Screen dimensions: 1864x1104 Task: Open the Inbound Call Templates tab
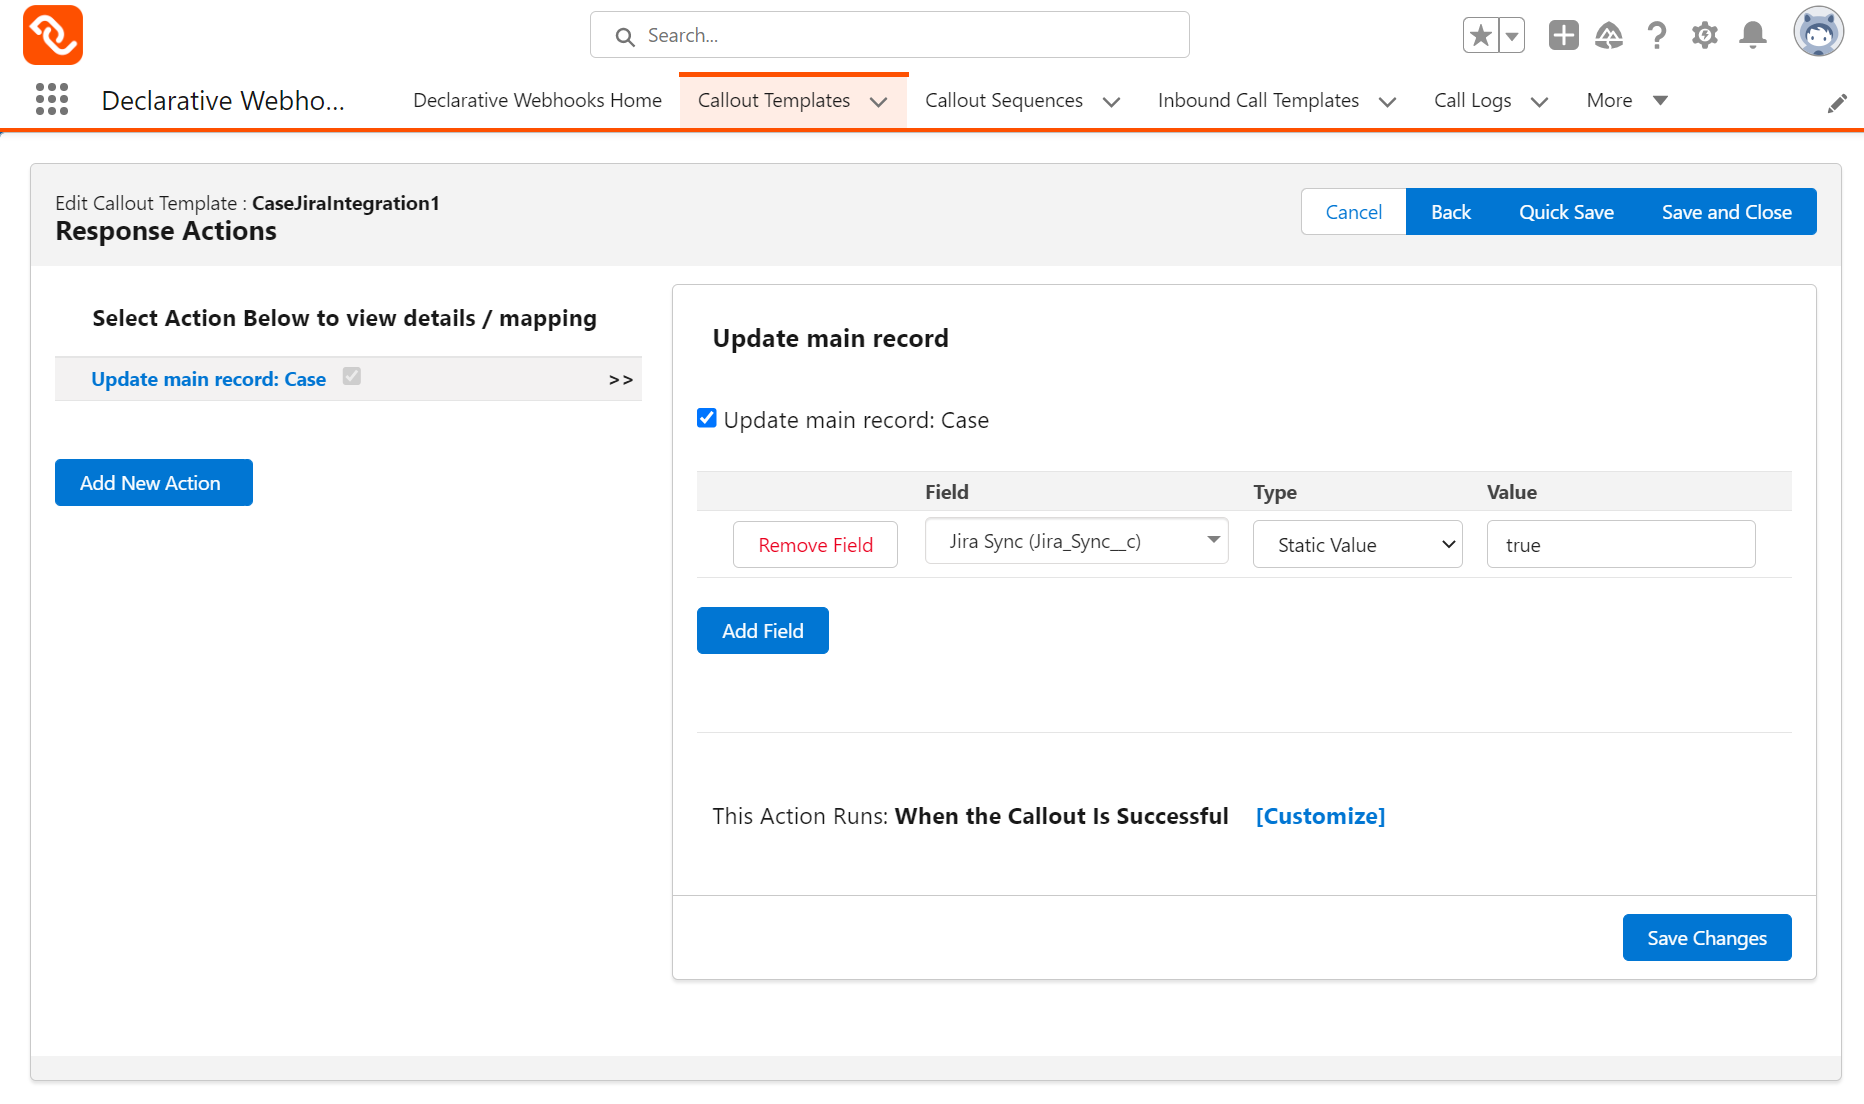[1258, 100]
